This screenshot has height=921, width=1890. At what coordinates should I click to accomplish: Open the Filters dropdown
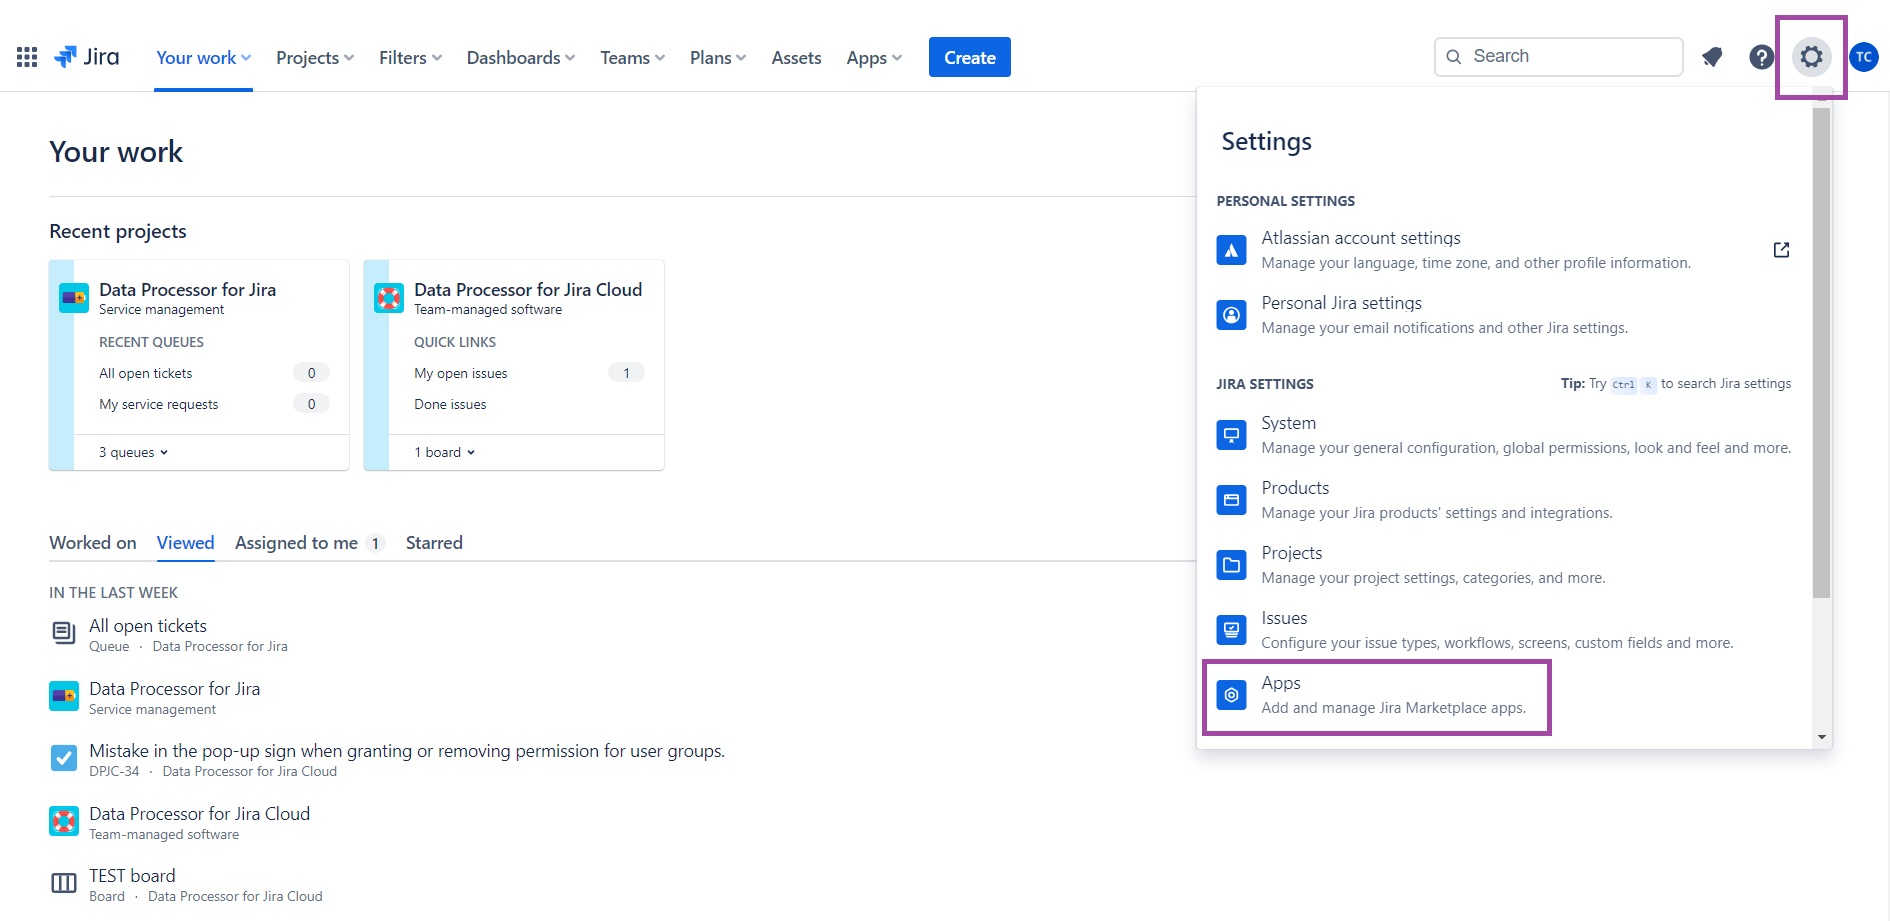pos(410,58)
